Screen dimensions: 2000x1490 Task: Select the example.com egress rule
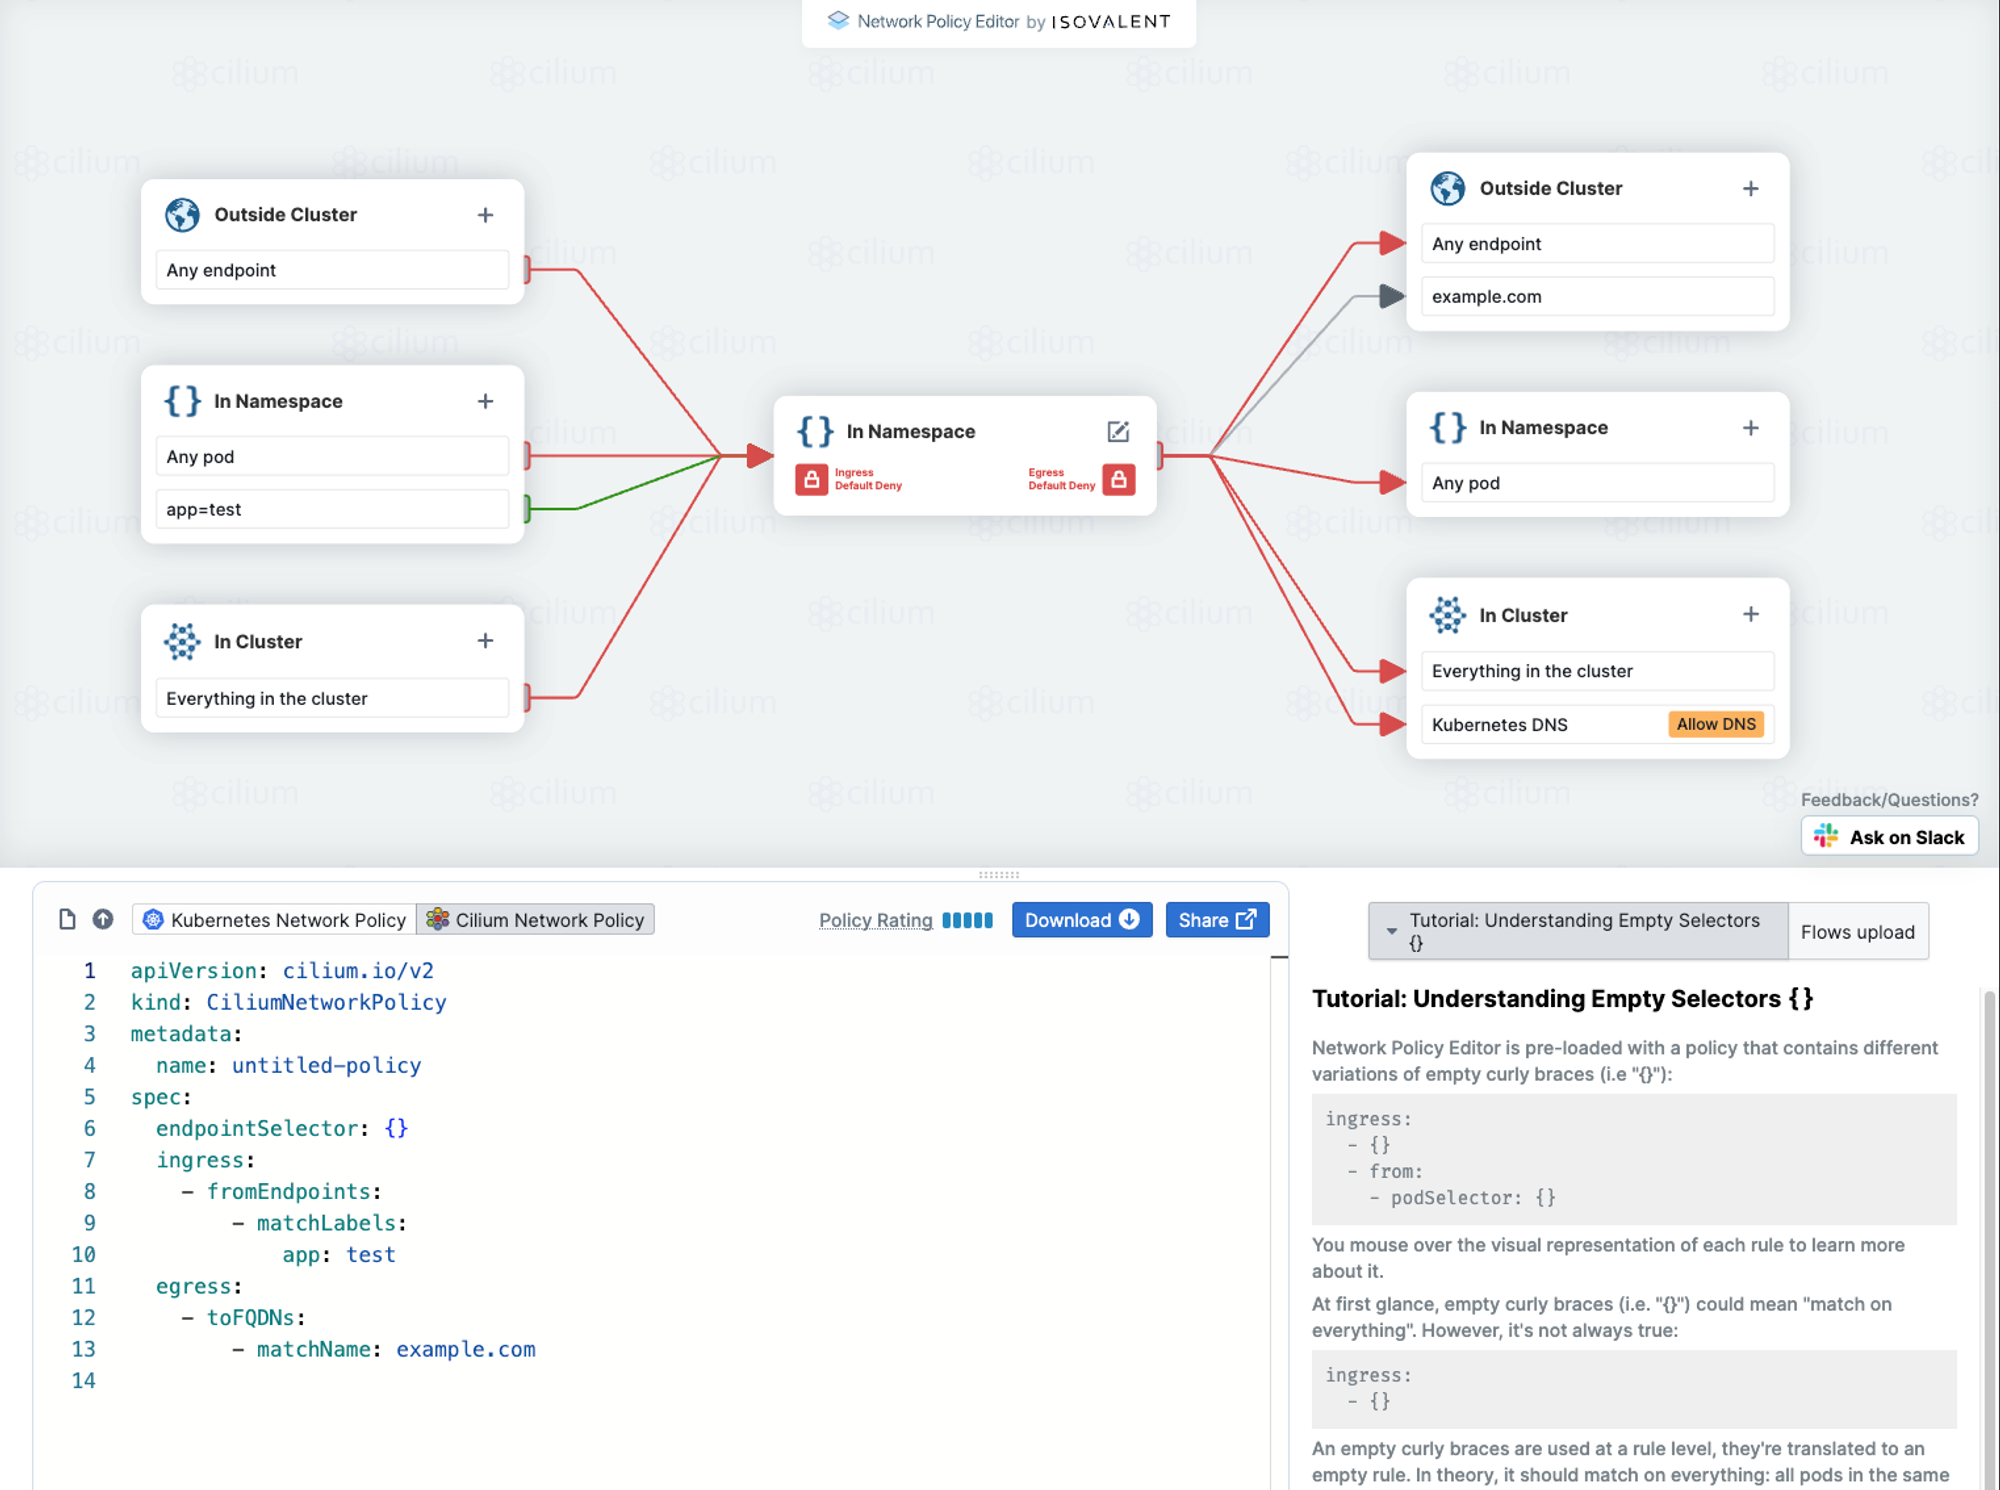1597,297
